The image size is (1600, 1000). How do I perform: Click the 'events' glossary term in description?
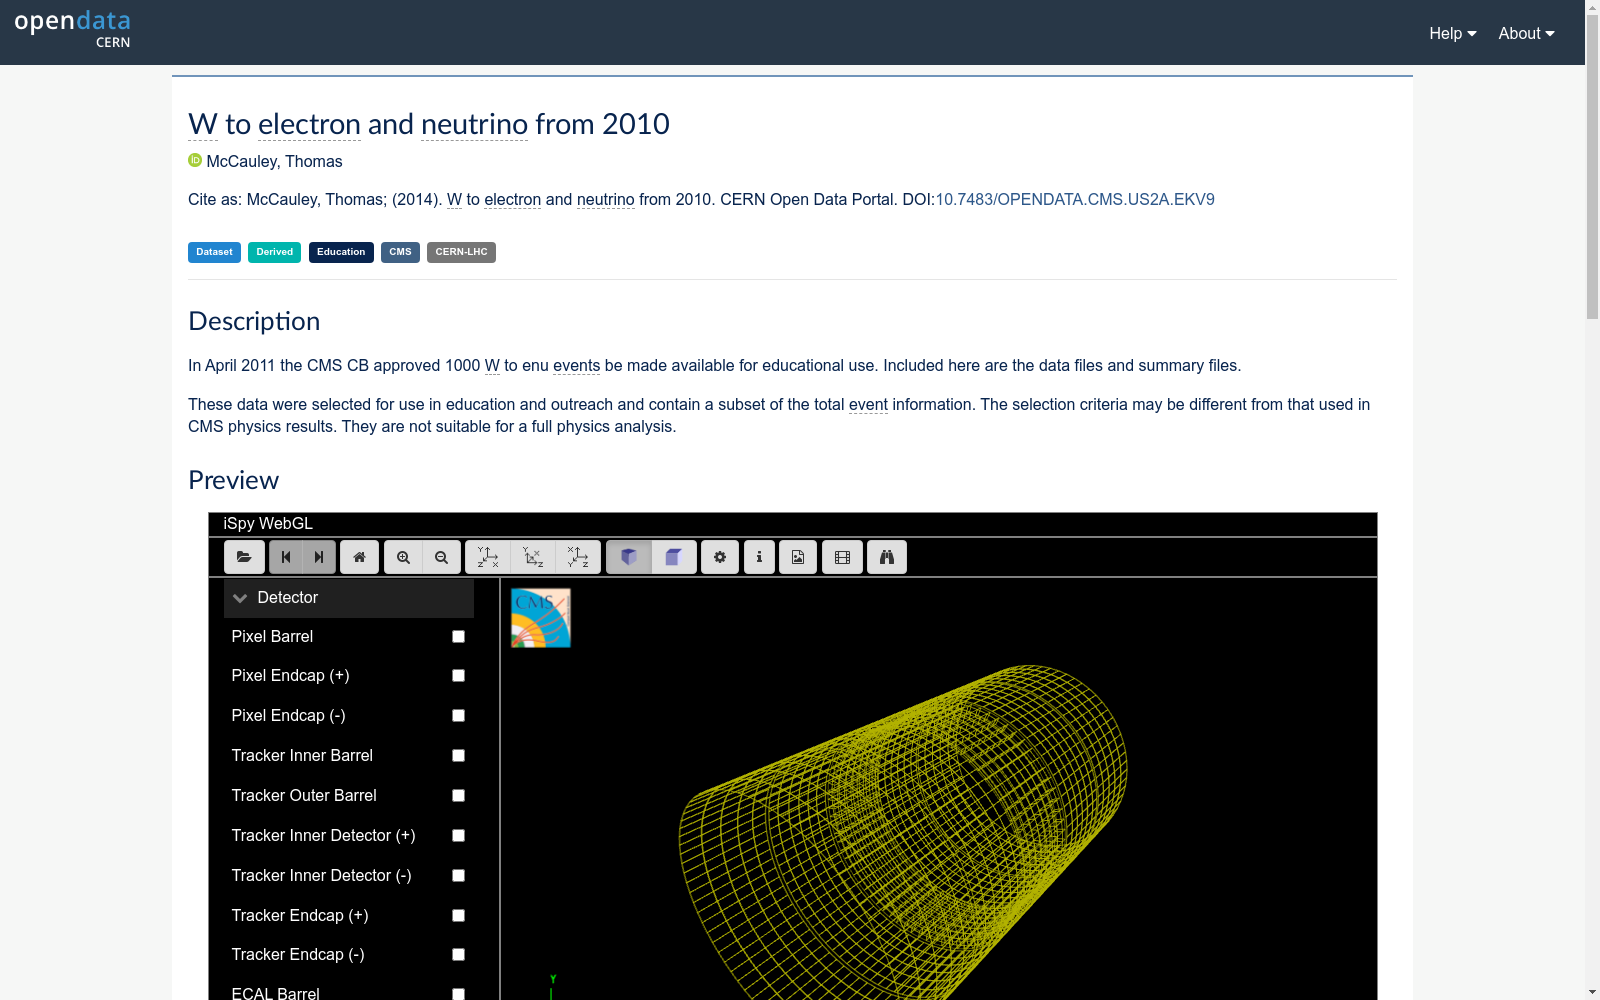click(x=577, y=366)
